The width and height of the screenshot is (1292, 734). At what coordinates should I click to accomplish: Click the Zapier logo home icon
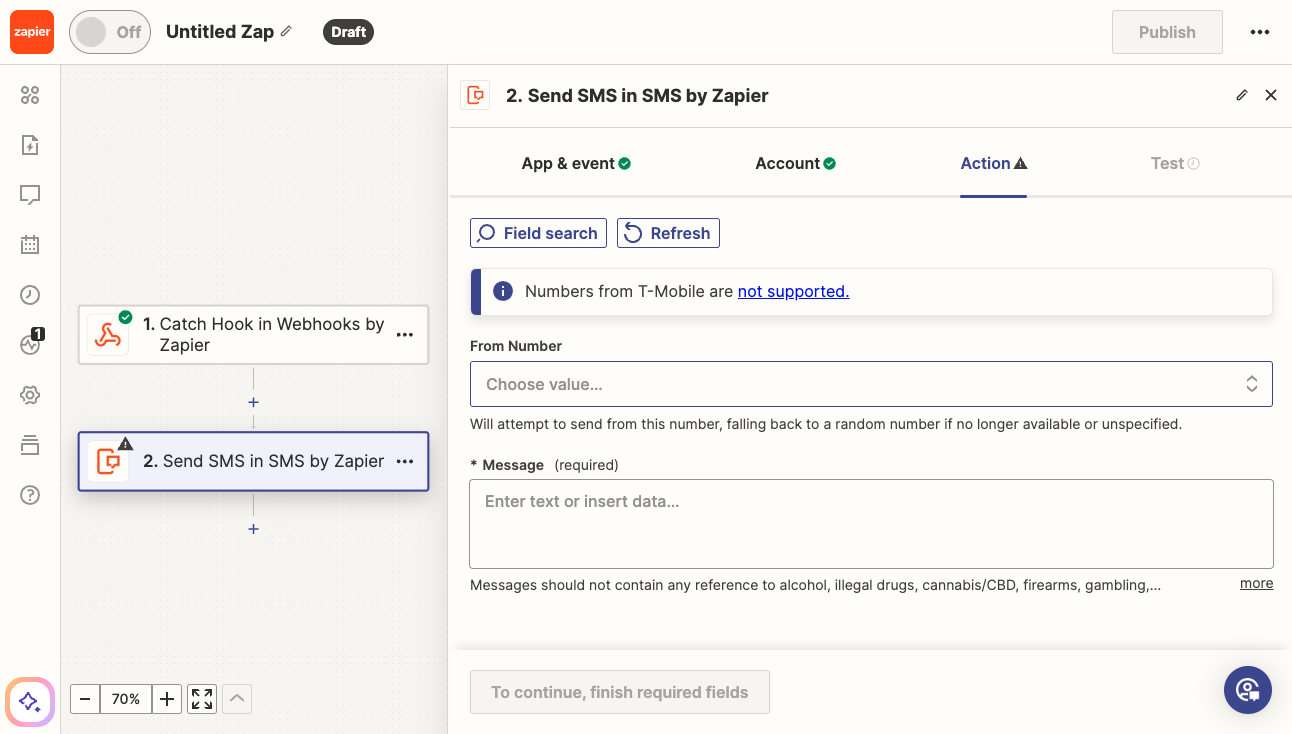pos(31,32)
